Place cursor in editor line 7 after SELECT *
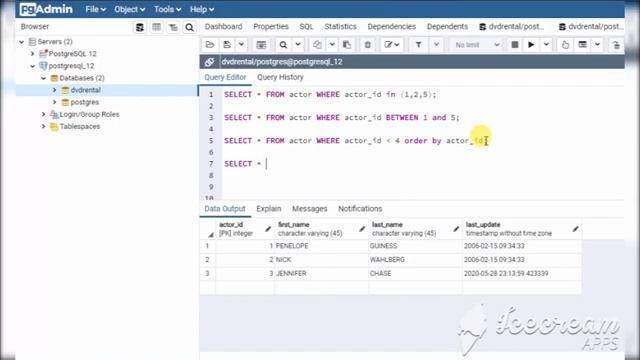 [266, 164]
